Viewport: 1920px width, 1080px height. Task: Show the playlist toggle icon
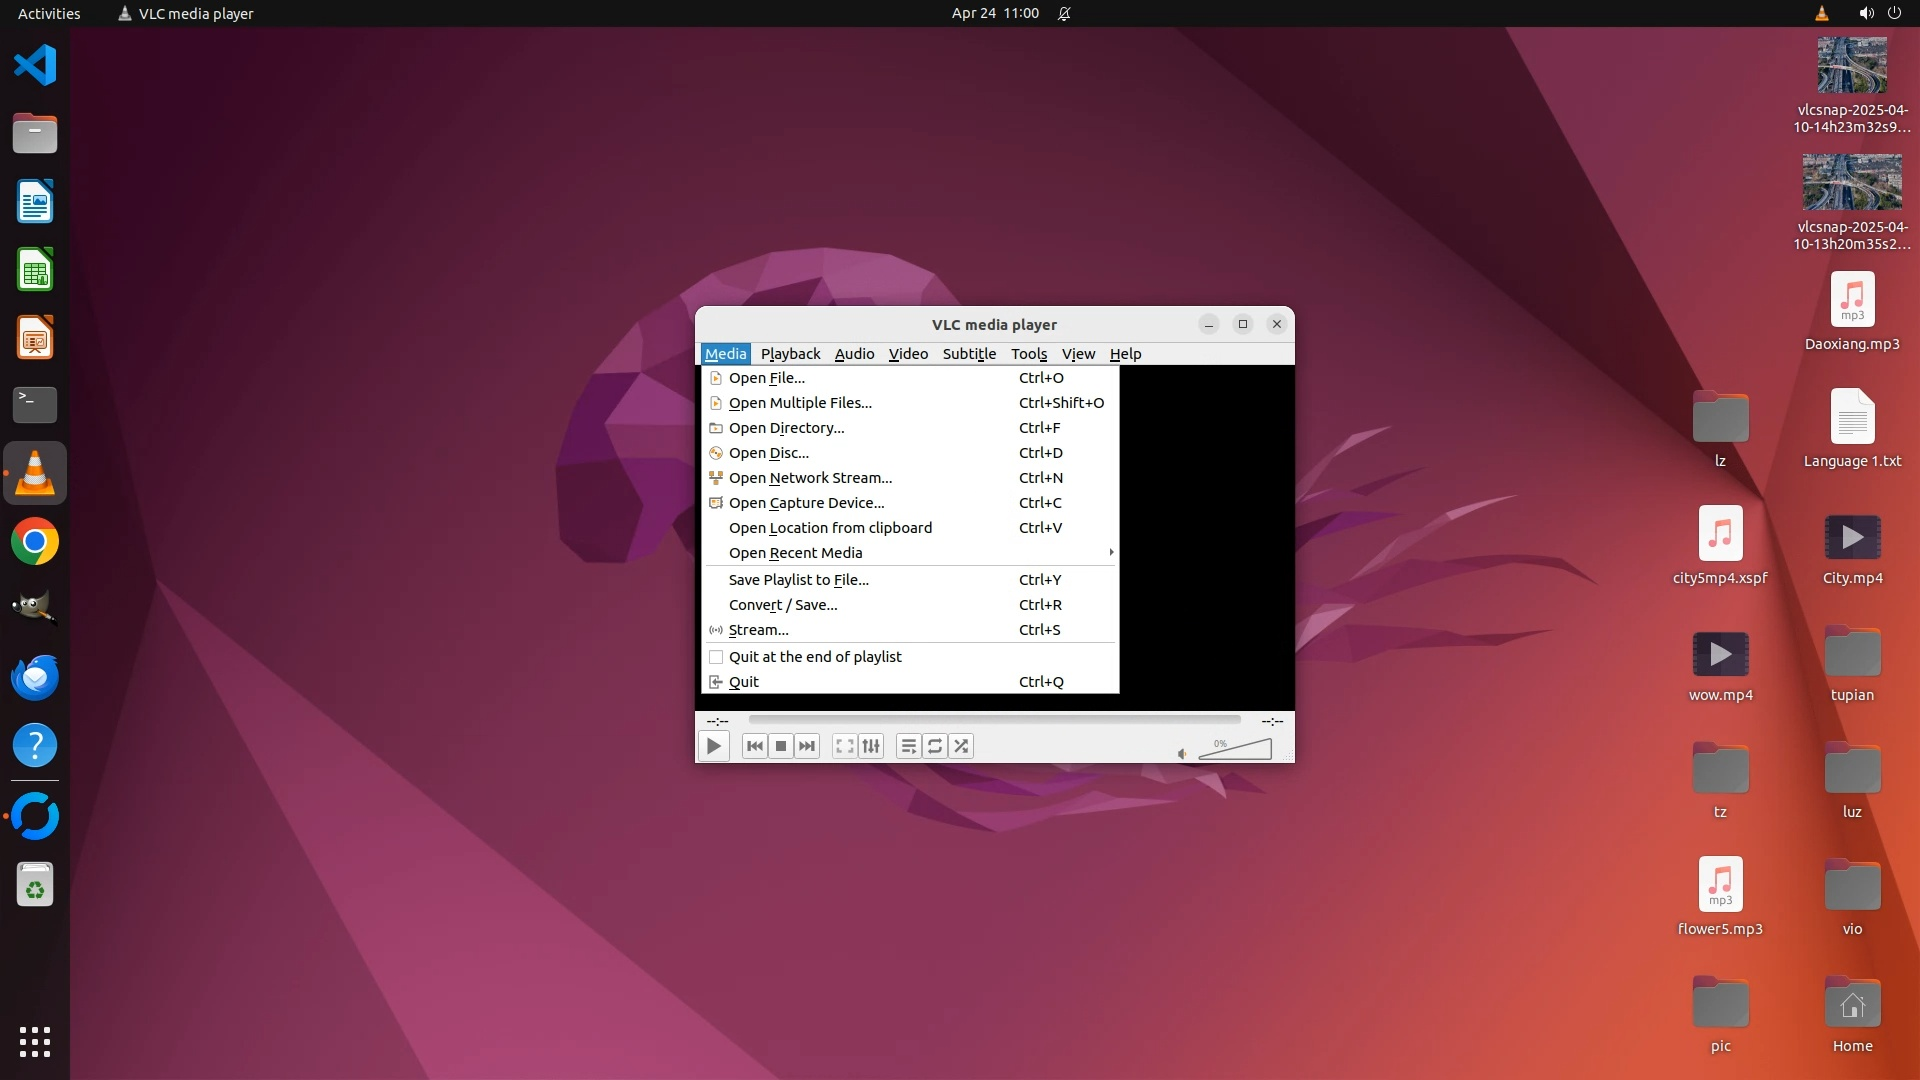908,746
